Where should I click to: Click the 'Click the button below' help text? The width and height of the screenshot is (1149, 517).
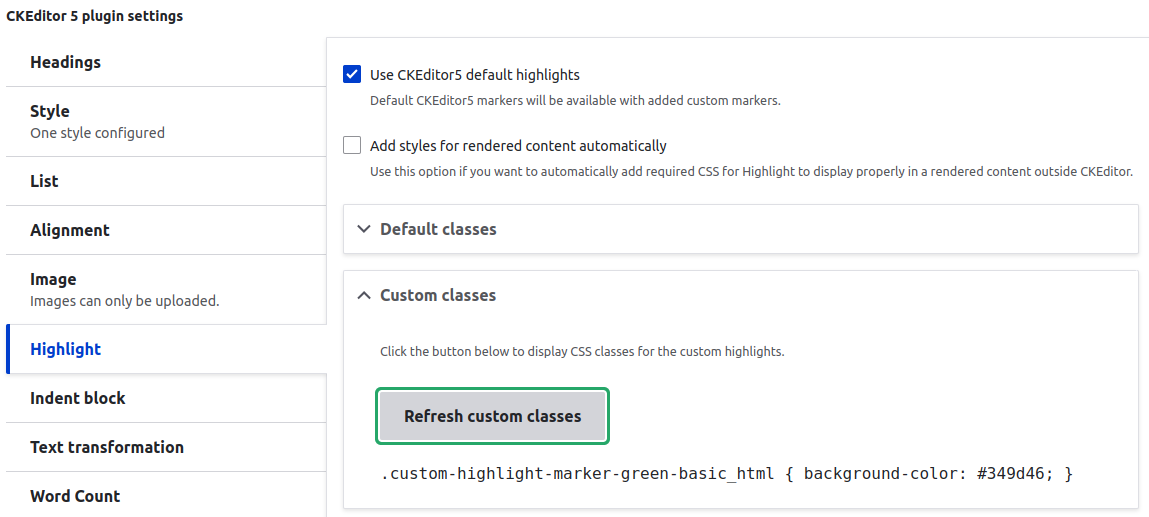click(582, 352)
